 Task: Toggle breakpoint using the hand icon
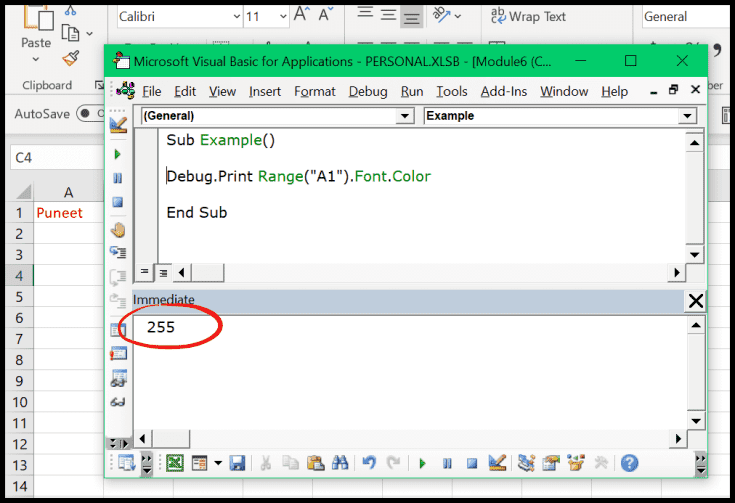(x=118, y=230)
